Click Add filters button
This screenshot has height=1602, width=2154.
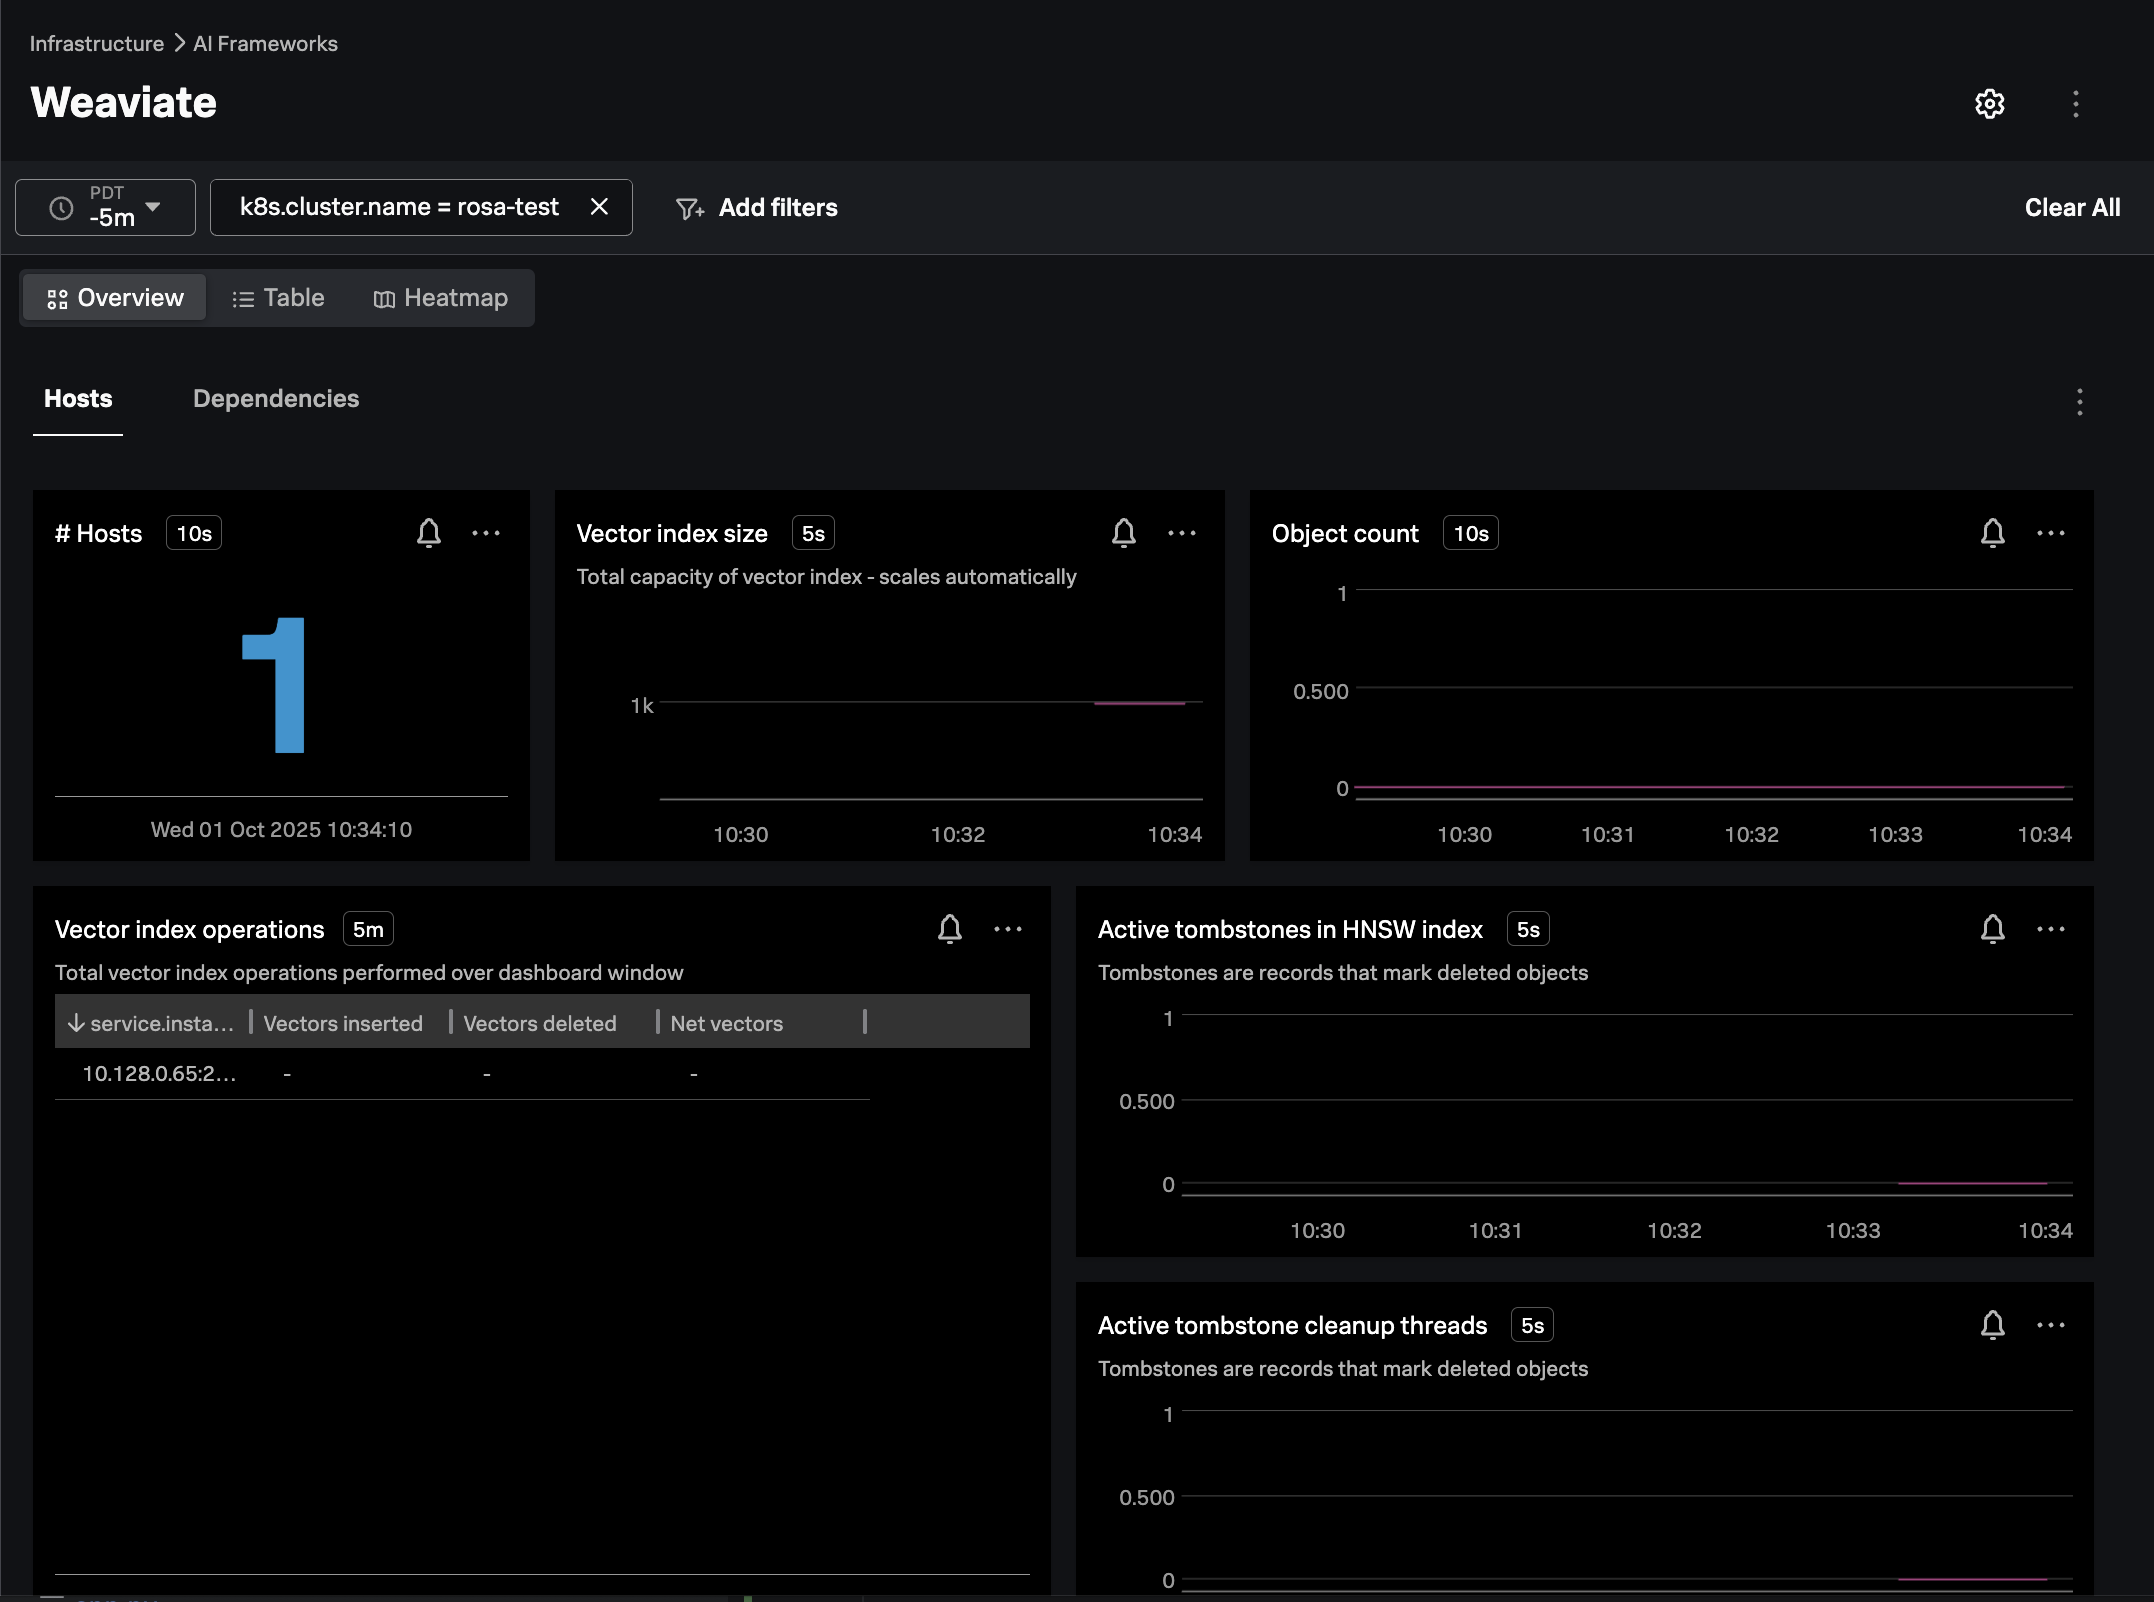(757, 207)
